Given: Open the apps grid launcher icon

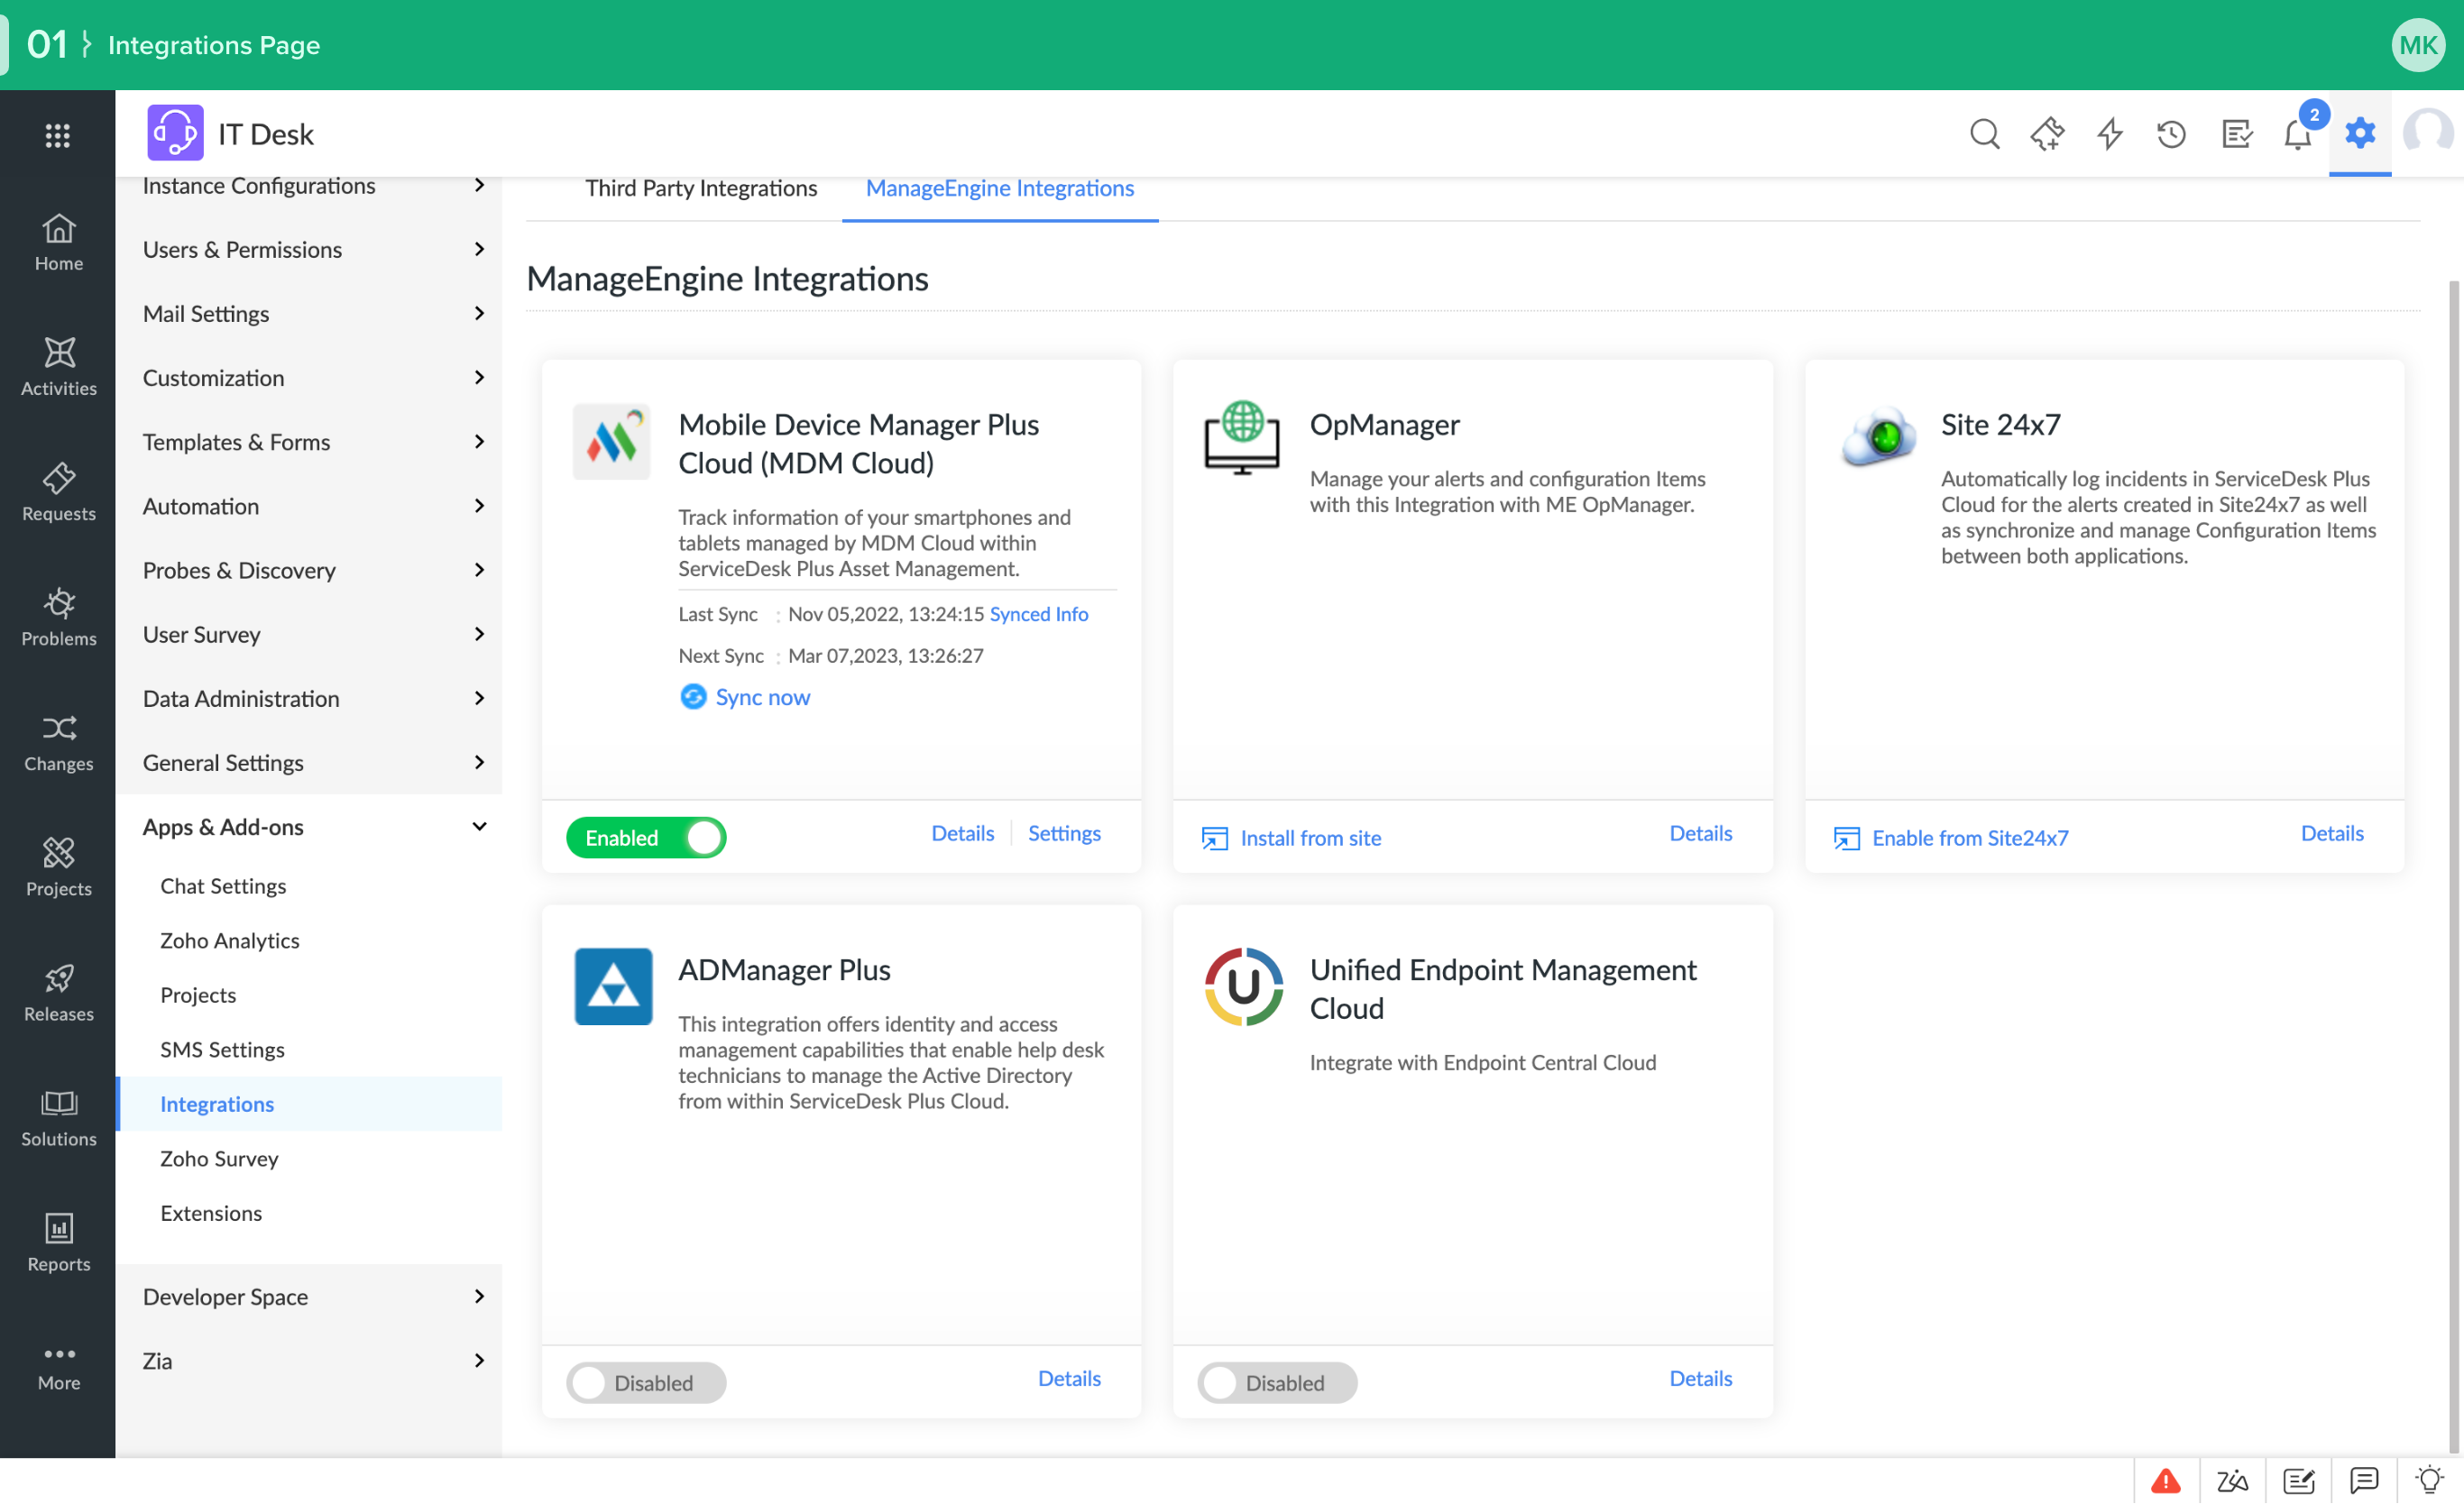Looking at the screenshot, I should pos(58,135).
